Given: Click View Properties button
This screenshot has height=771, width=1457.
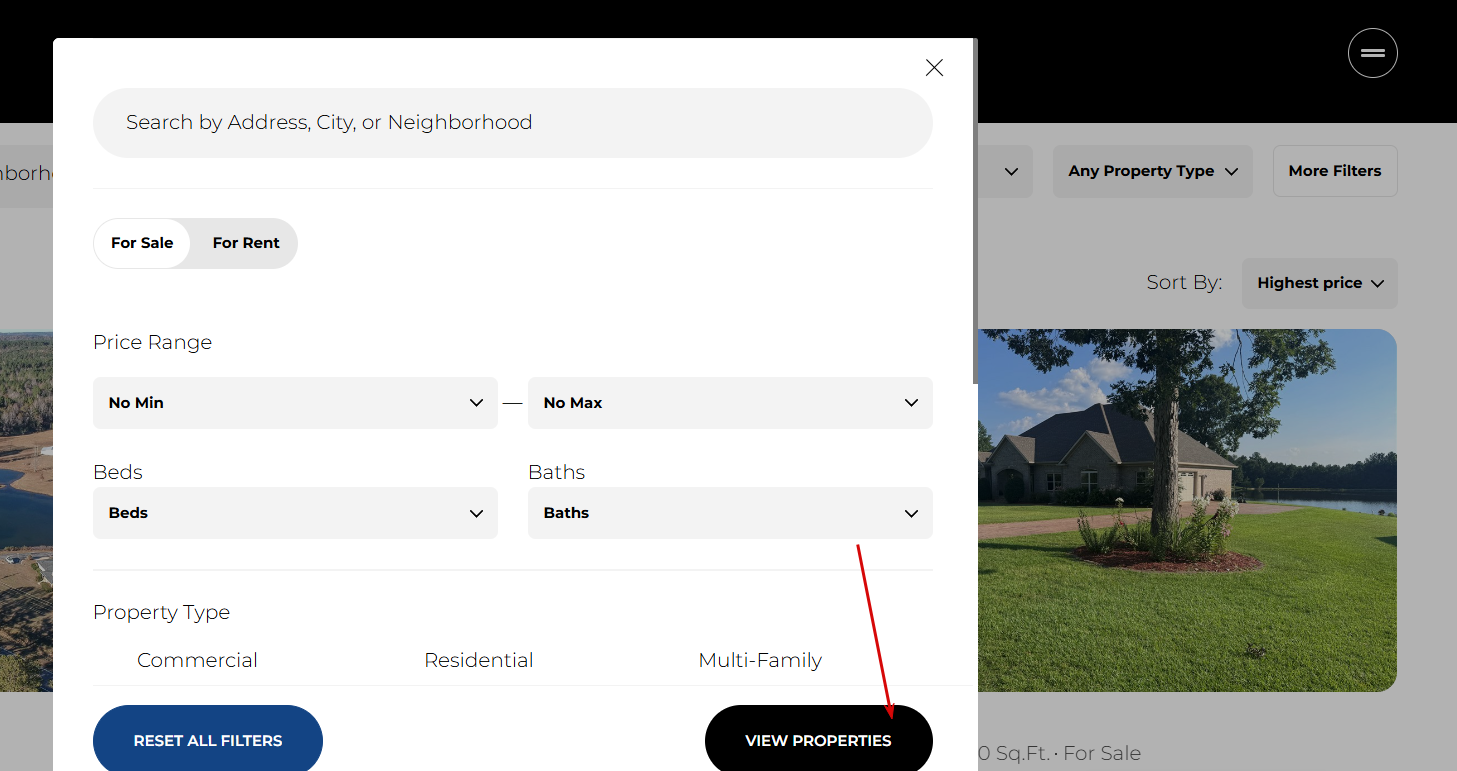Looking at the screenshot, I should pyautogui.click(x=819, y=740).
